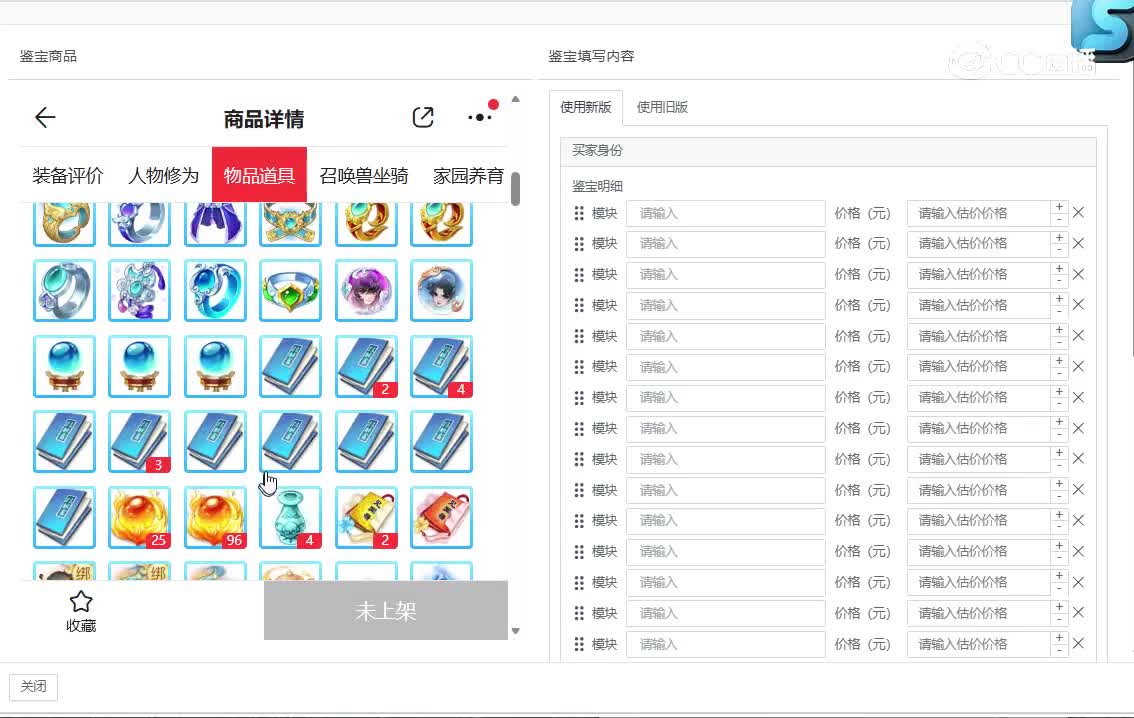Click the product panel scroll-up arrow
The height and width of the screenshot is (718, 1134).
(x=516, y=99)
